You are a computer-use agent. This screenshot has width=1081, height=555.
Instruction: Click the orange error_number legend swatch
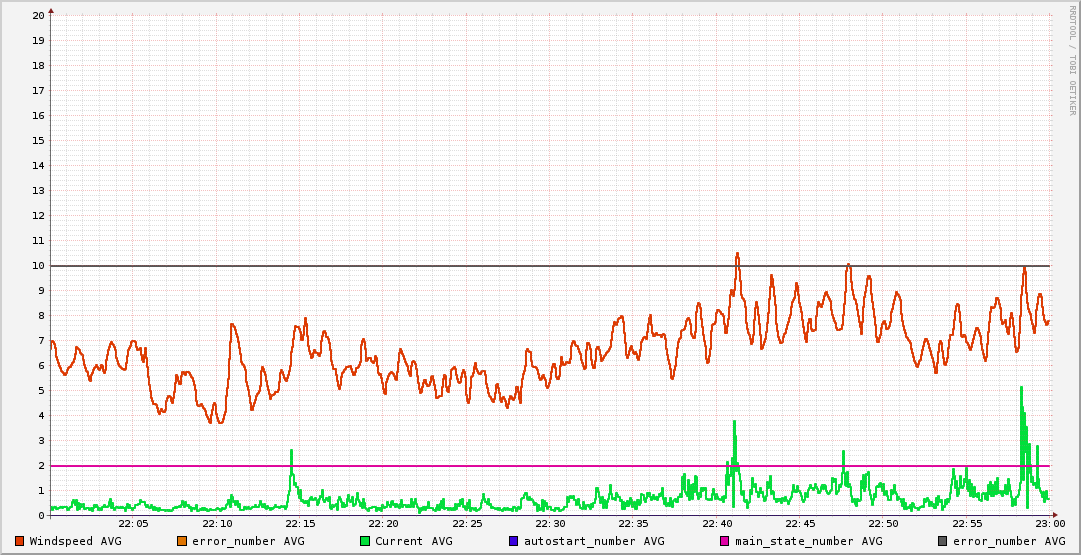[182, 541]
